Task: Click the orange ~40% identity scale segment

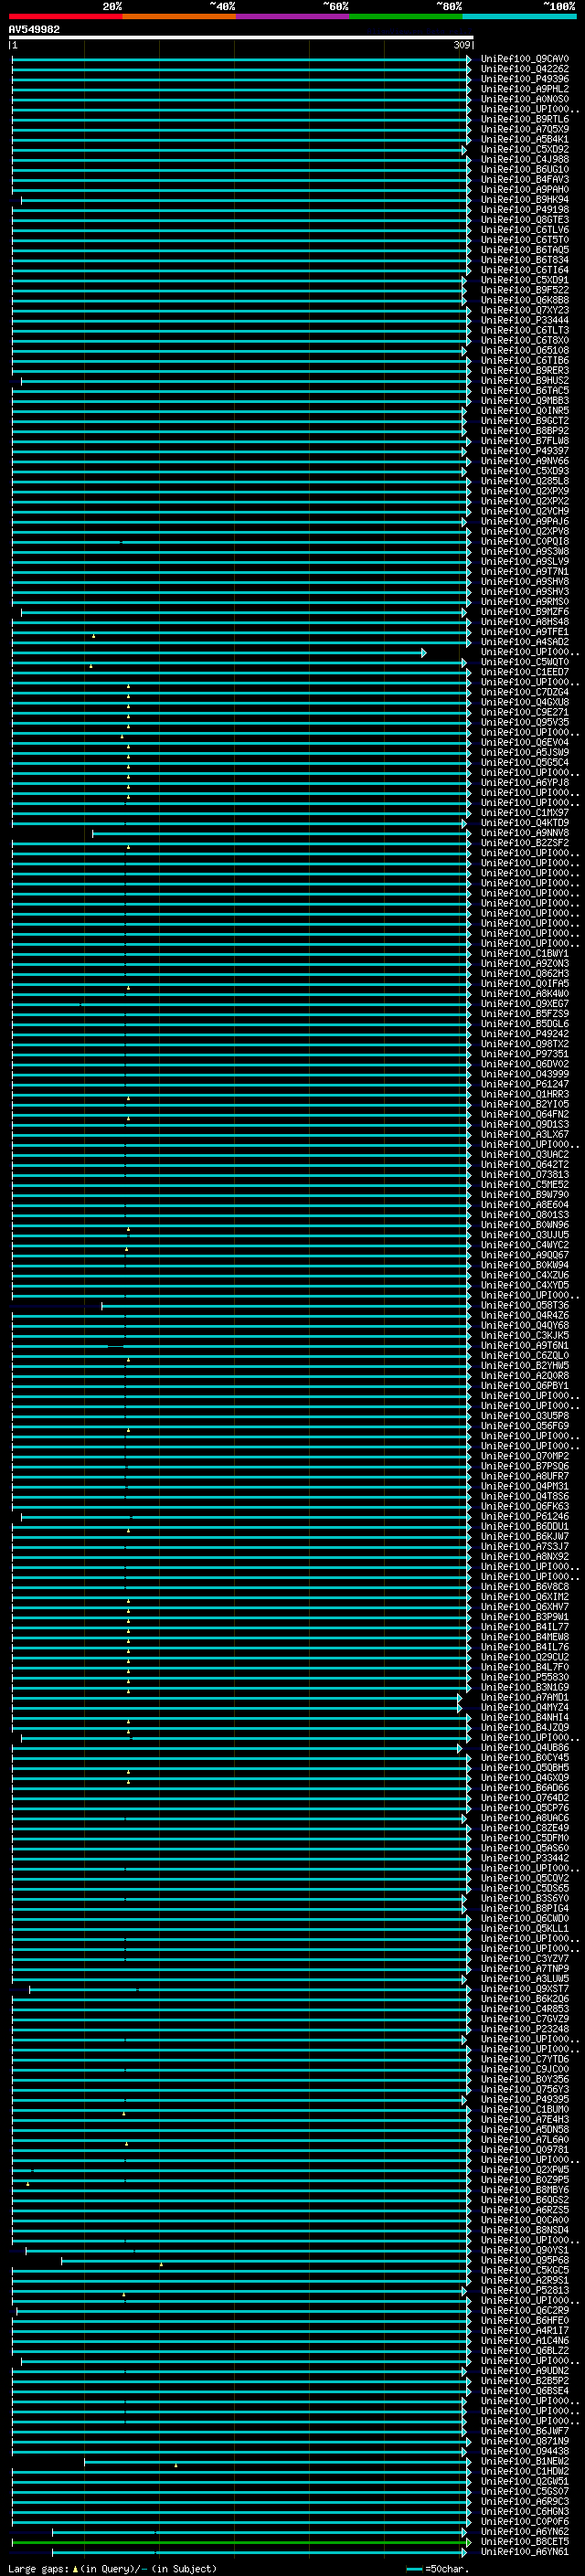Action: point(179,16)
